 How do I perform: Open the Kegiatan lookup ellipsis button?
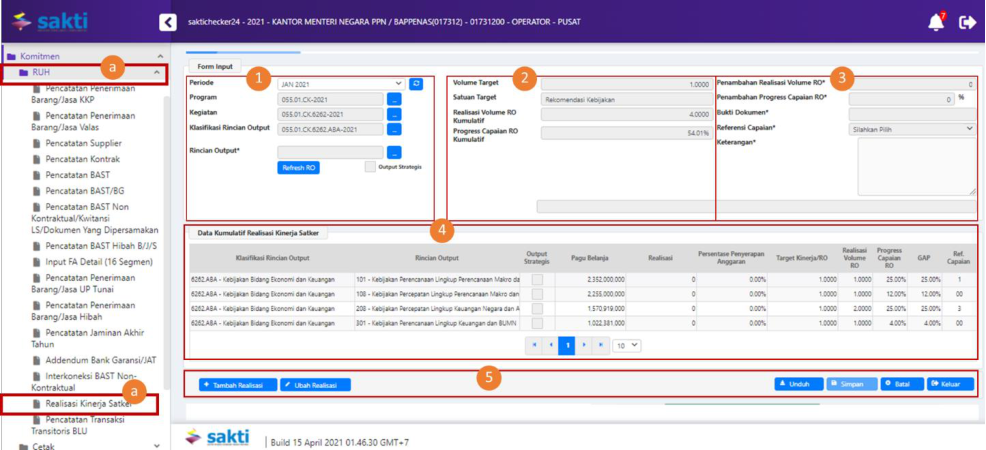394,114
